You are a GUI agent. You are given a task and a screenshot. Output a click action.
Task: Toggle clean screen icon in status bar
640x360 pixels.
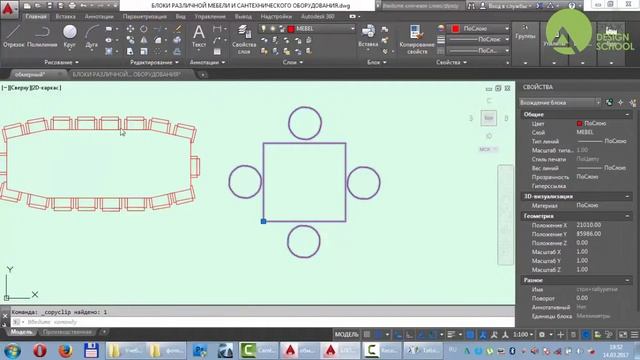(623, 335)
